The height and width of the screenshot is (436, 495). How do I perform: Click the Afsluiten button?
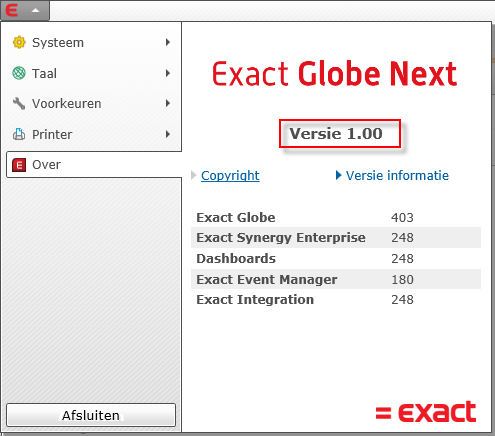[x=91, y=415]
